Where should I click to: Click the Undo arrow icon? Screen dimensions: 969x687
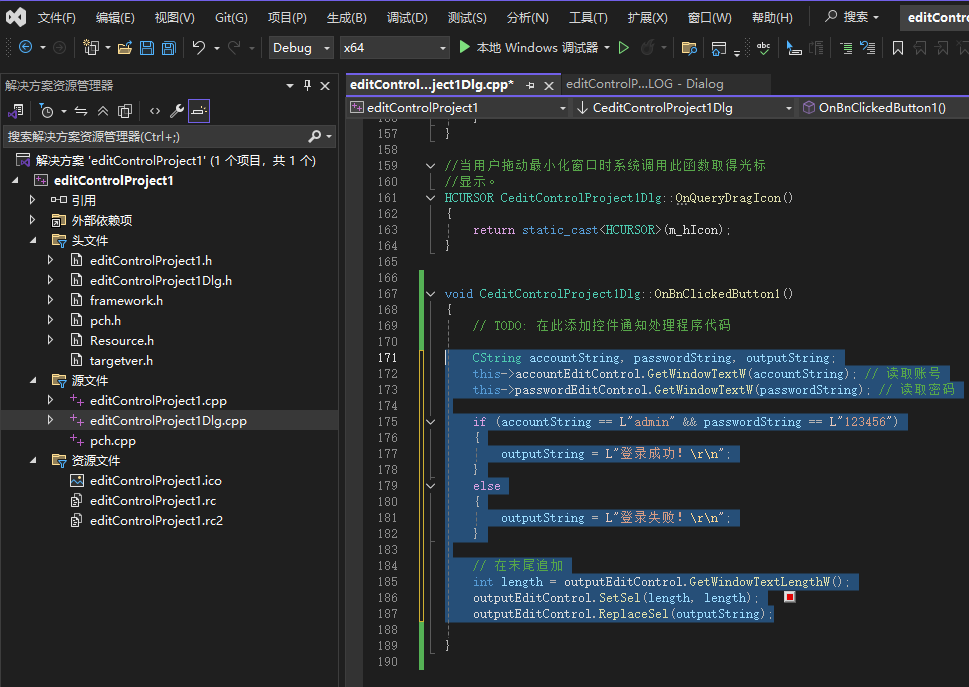click(198, 48)
